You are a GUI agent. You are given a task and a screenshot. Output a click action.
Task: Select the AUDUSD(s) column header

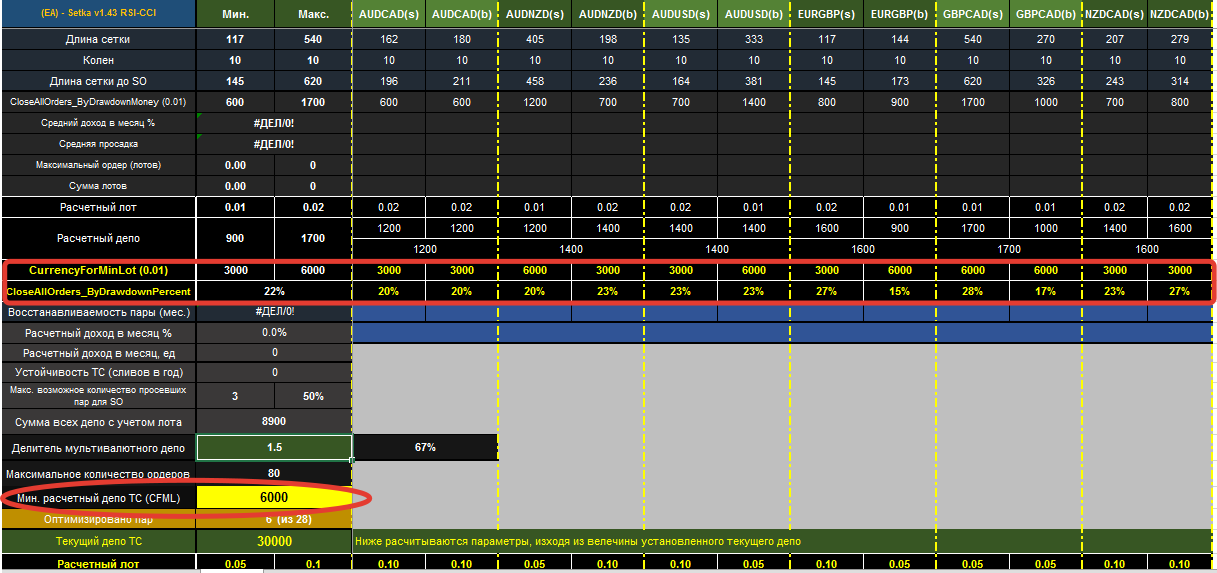(680, 15)
